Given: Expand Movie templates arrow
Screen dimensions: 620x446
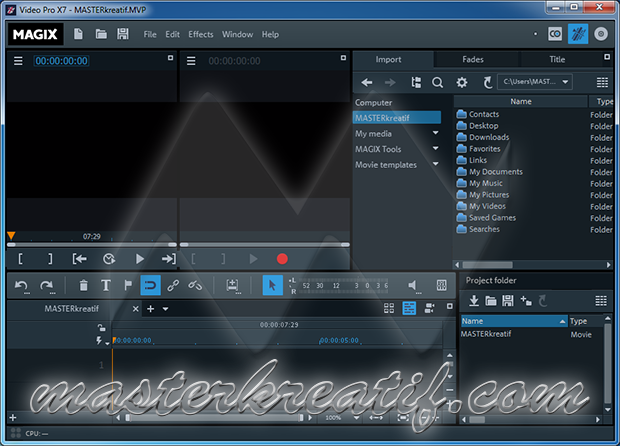Looking at the screenshot, I should (435, 164).
